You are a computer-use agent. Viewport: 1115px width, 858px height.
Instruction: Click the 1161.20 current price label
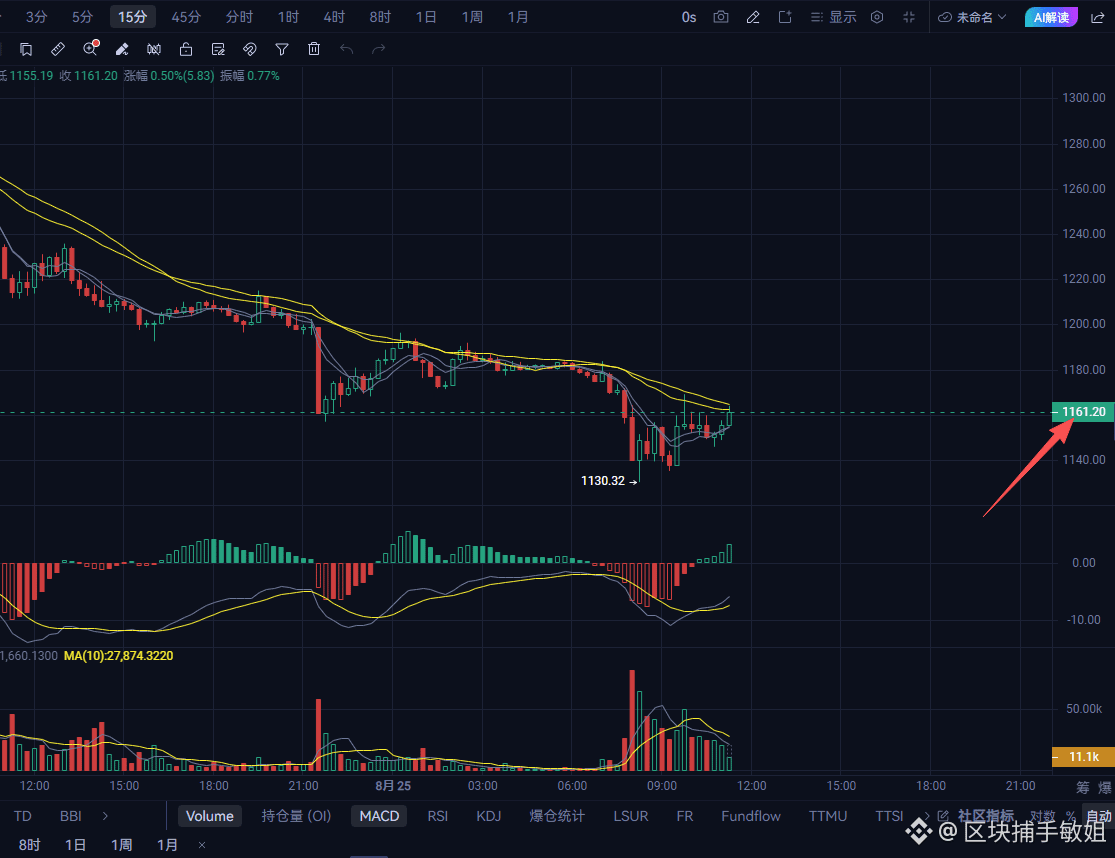pyautogui.click(x=1083, y=412)
